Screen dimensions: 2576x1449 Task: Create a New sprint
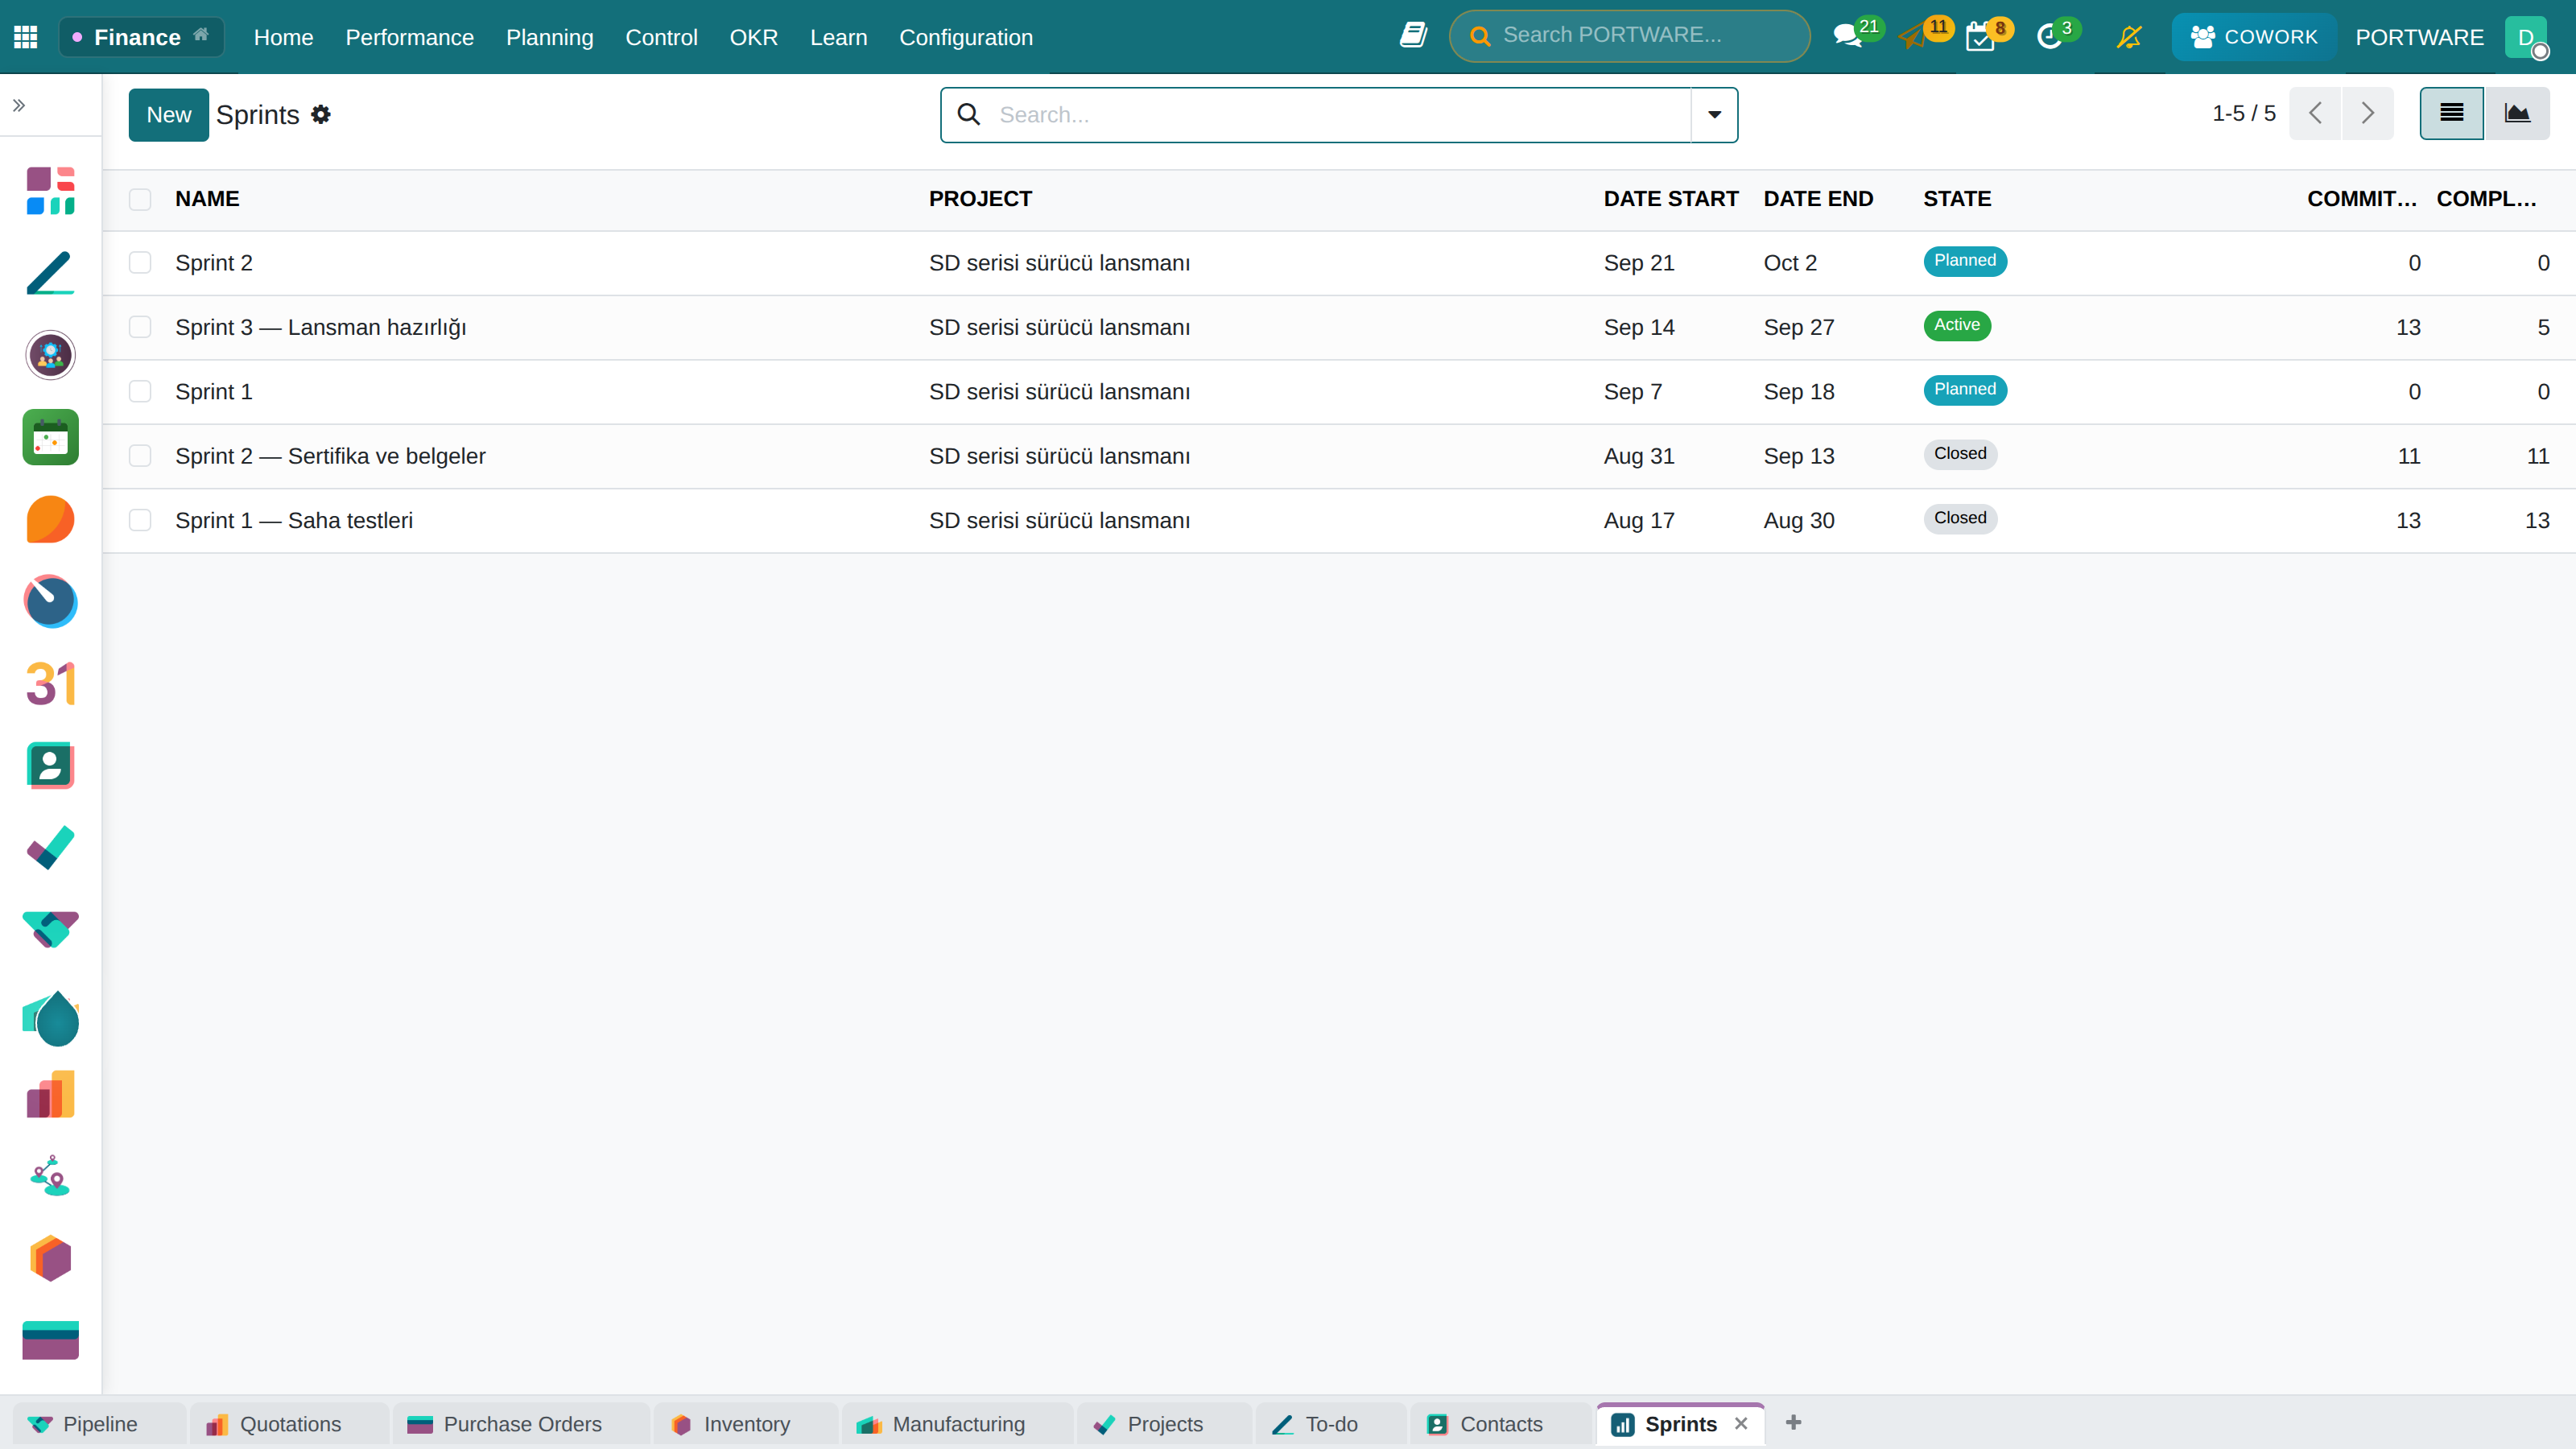pos(168,115)
